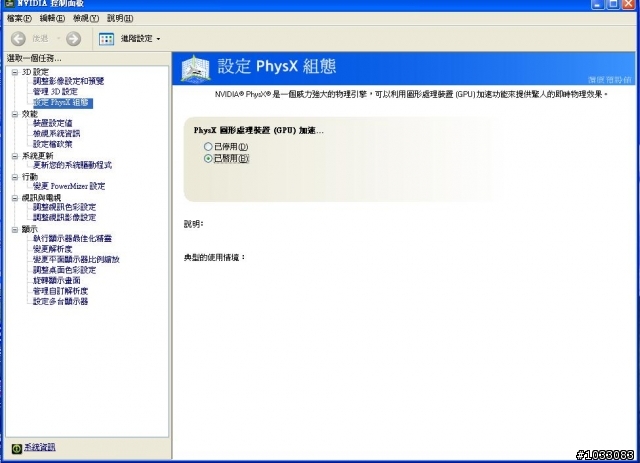Select the 3D 設定 category label

[x=36, y=72]
